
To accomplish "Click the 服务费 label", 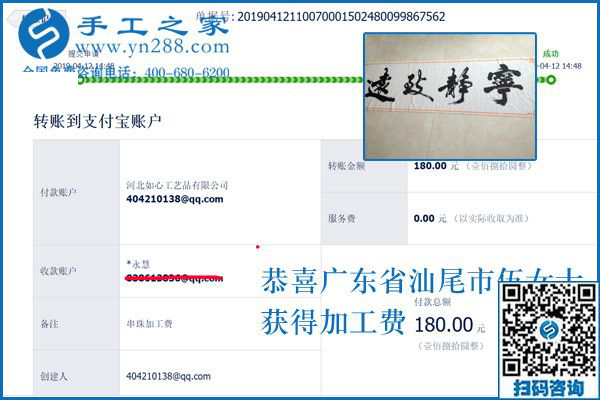I will (x=342, y=219).
